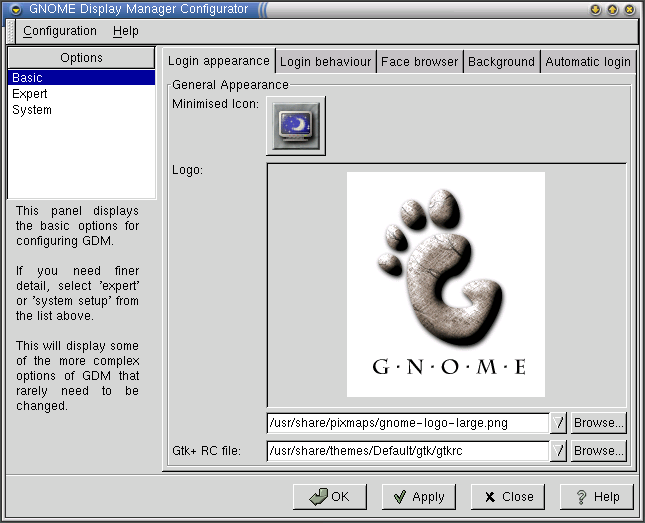Open the window menu icon in title bar
The width and height of the screenshot is (645, 523).
16,9
